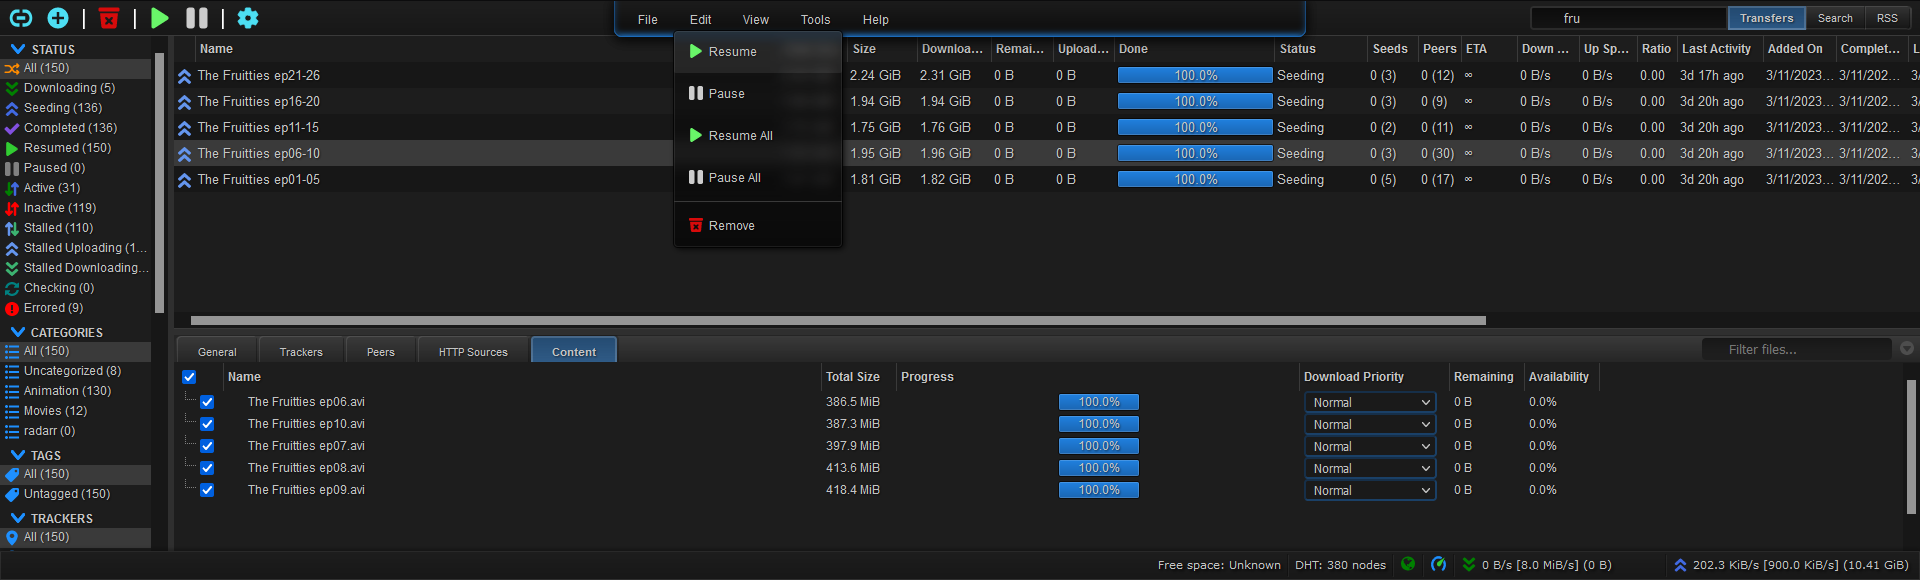Toggle alternative speed limits gauge icon

click(1438, 564)
